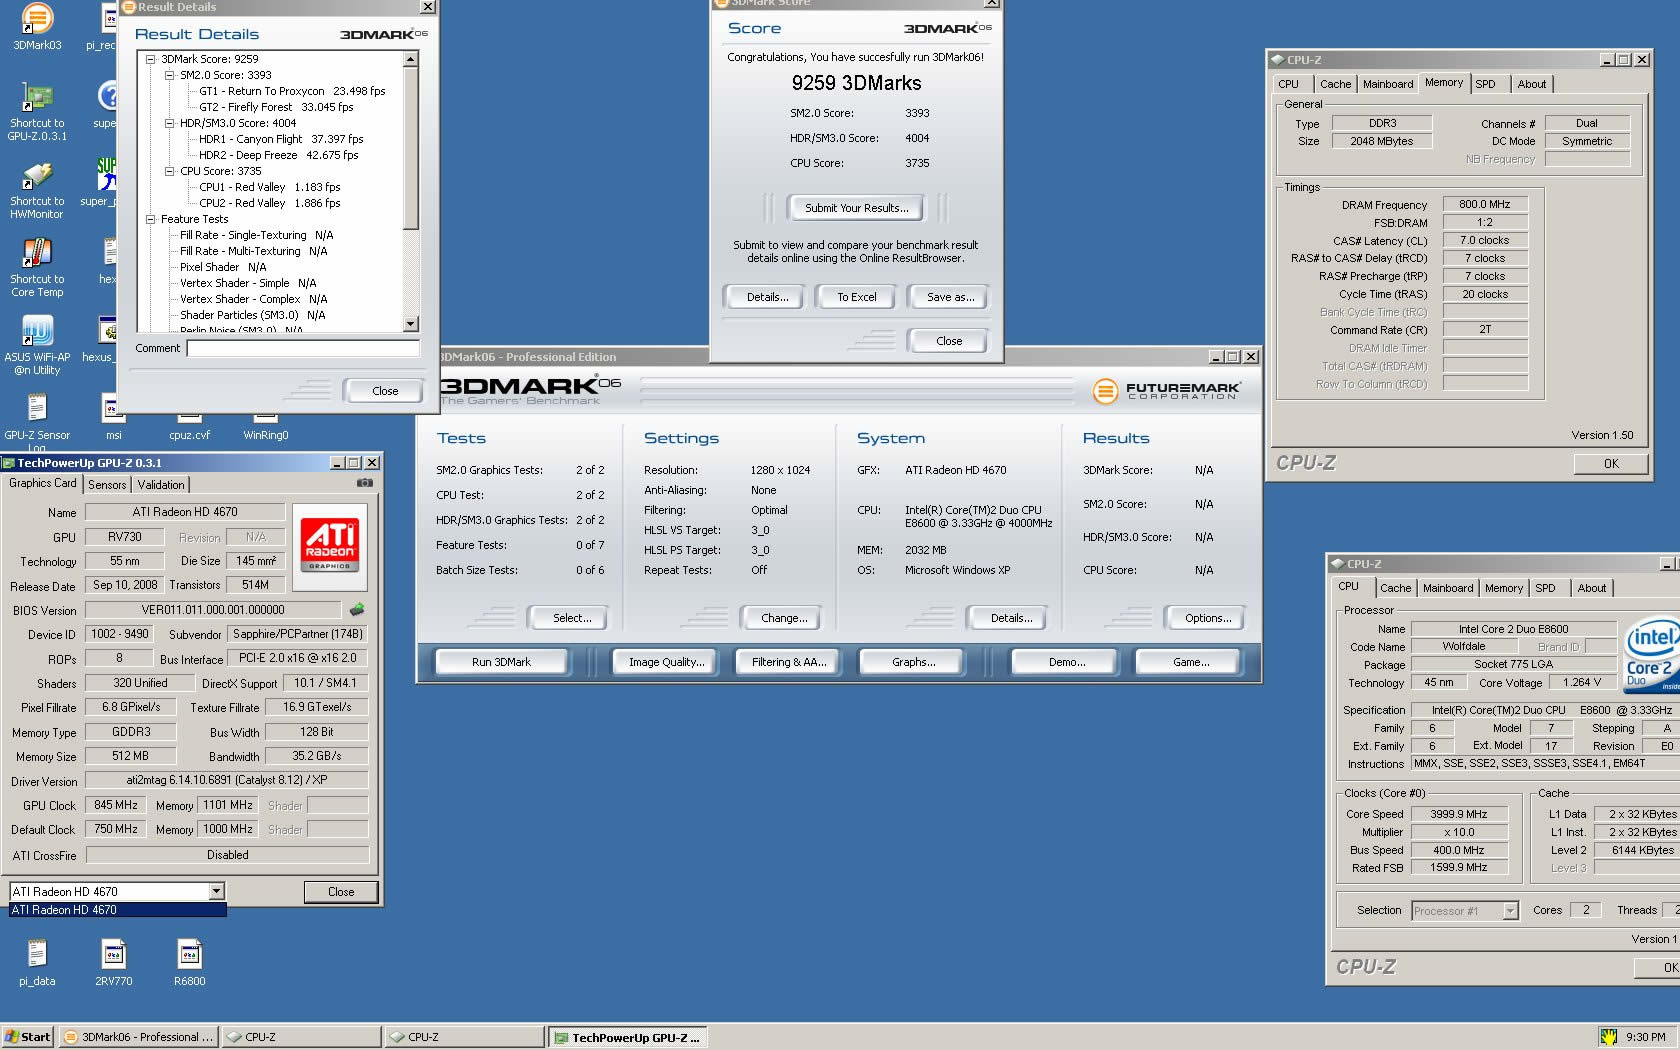Click the Image Quality... button
The width and height of the screenshot is (1680, 1050).
click(666, 662)
